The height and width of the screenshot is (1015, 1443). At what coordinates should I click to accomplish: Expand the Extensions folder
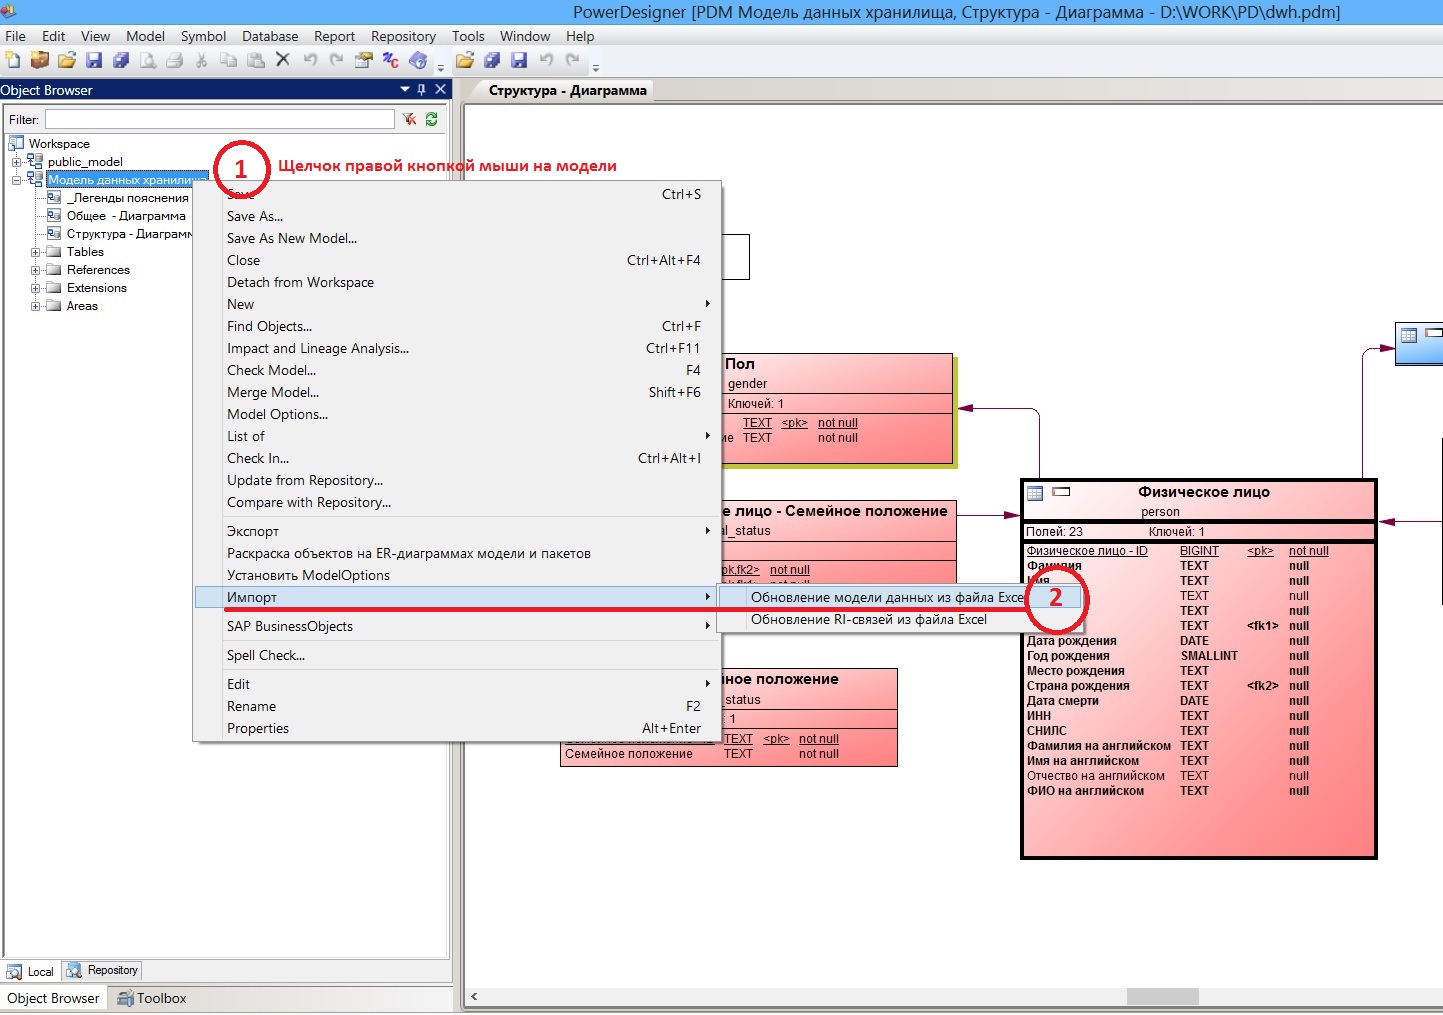[36, 288]
